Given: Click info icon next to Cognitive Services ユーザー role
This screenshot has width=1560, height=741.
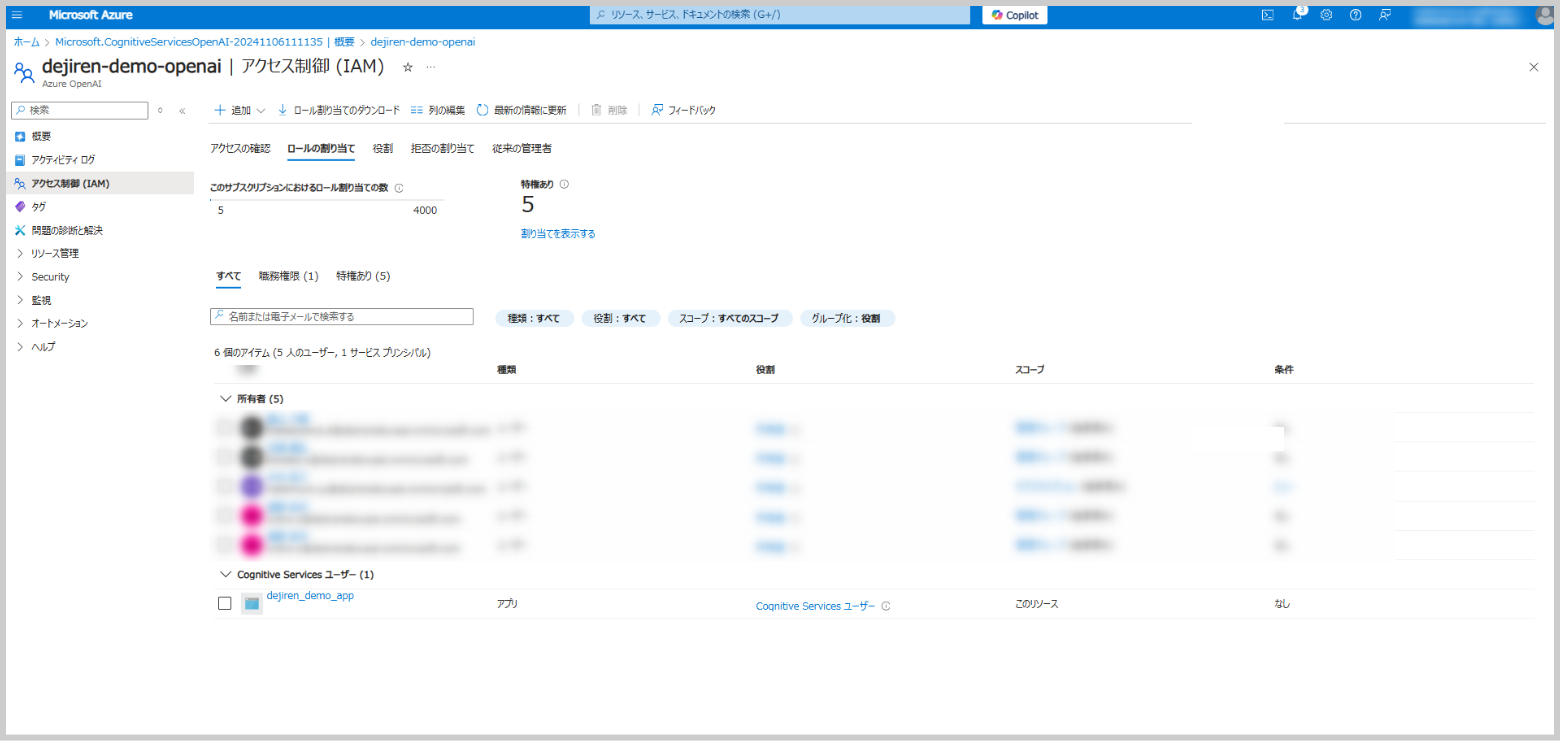Looking at the screenshot, I should pyautogui.click(x=886, y=606).
